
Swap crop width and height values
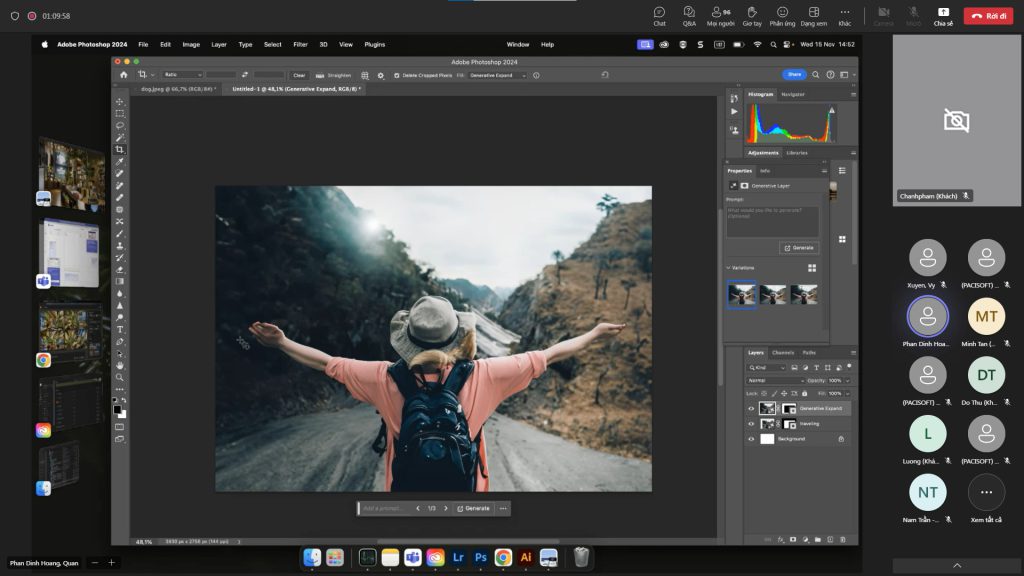click(245, 75)
